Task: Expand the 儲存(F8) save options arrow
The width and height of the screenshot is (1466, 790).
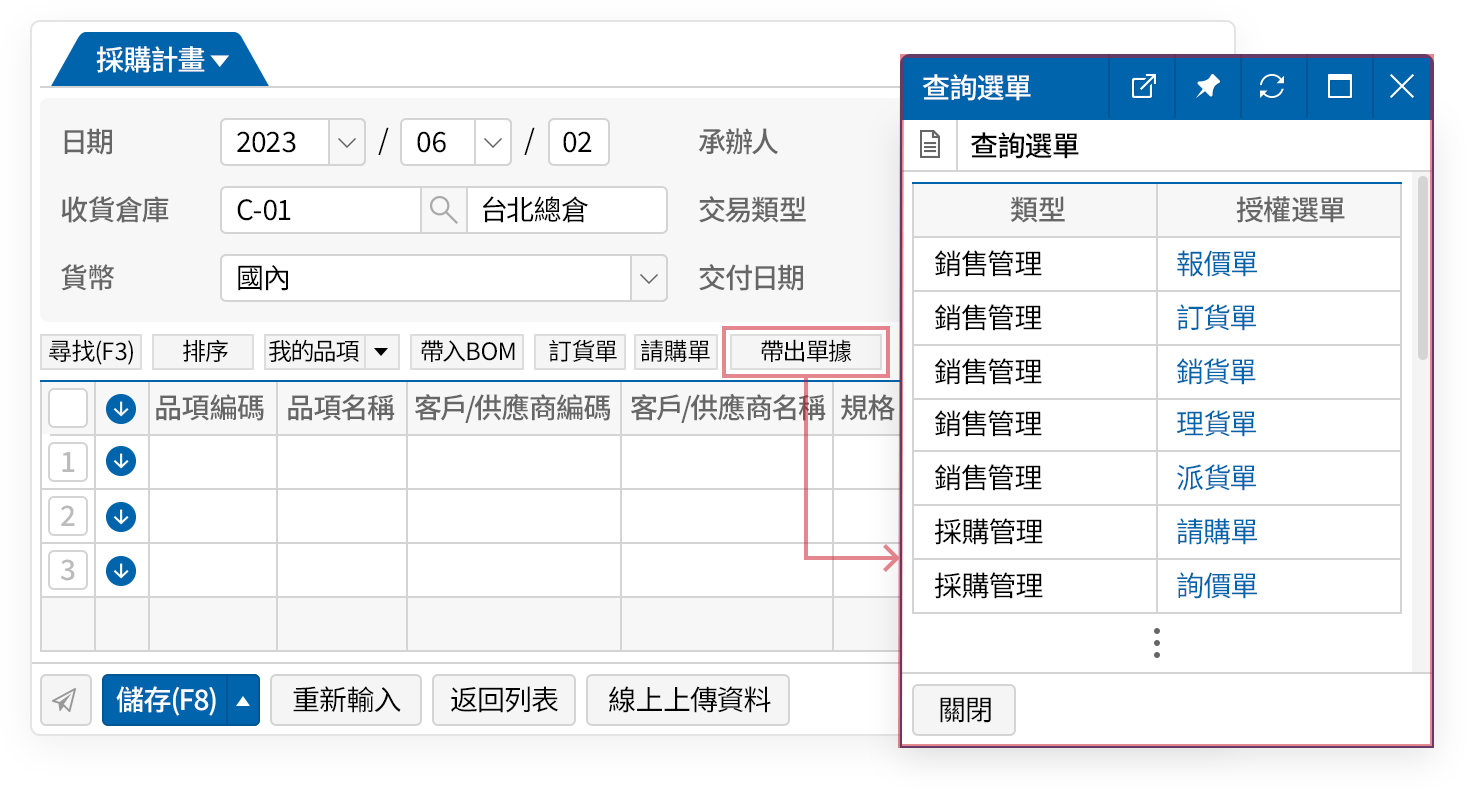Action: [x=243, y=700]
